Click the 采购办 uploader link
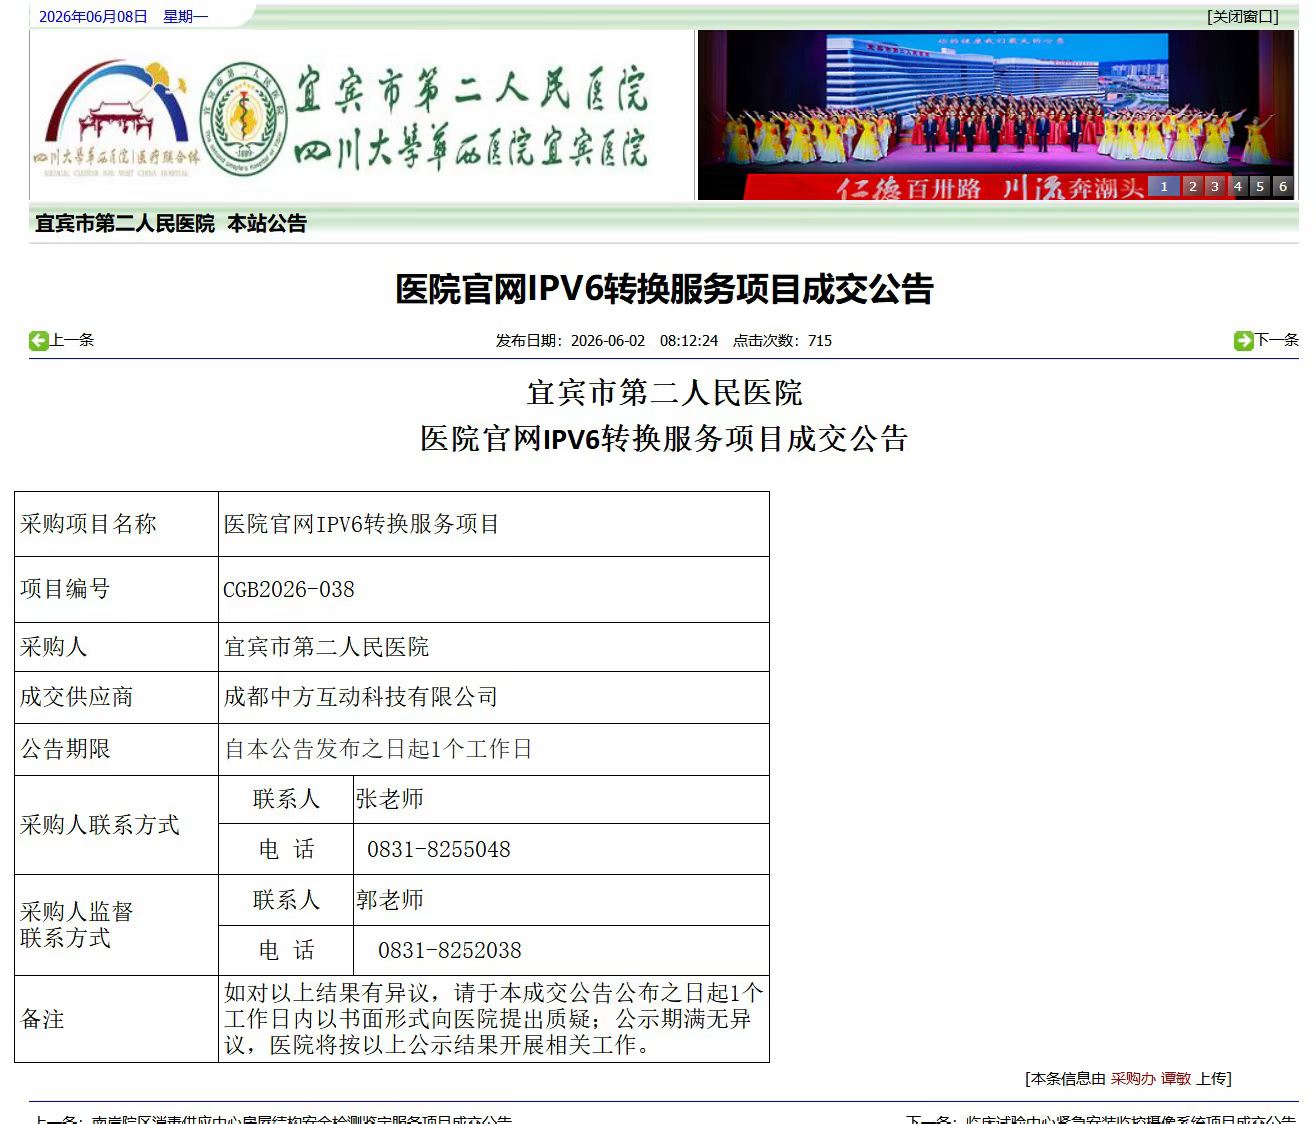 [1132, 1079]
